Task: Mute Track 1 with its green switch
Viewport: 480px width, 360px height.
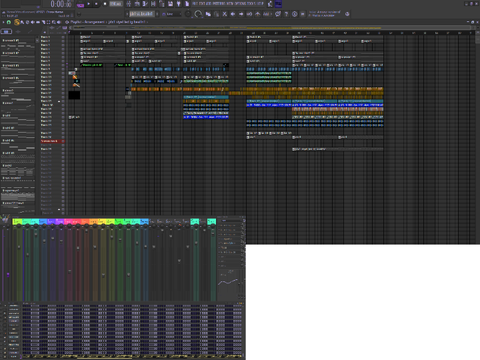Action: click(x=63, y=37)
